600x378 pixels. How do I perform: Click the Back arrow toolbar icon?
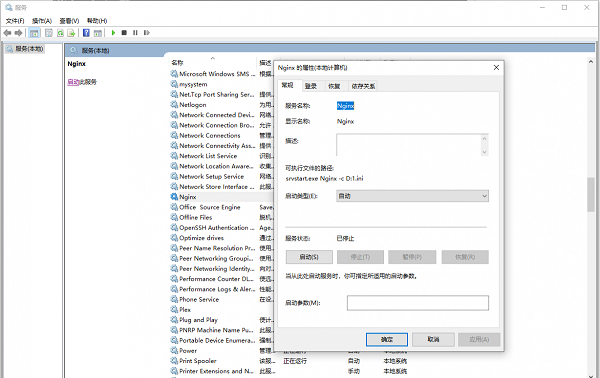point(7,33)
